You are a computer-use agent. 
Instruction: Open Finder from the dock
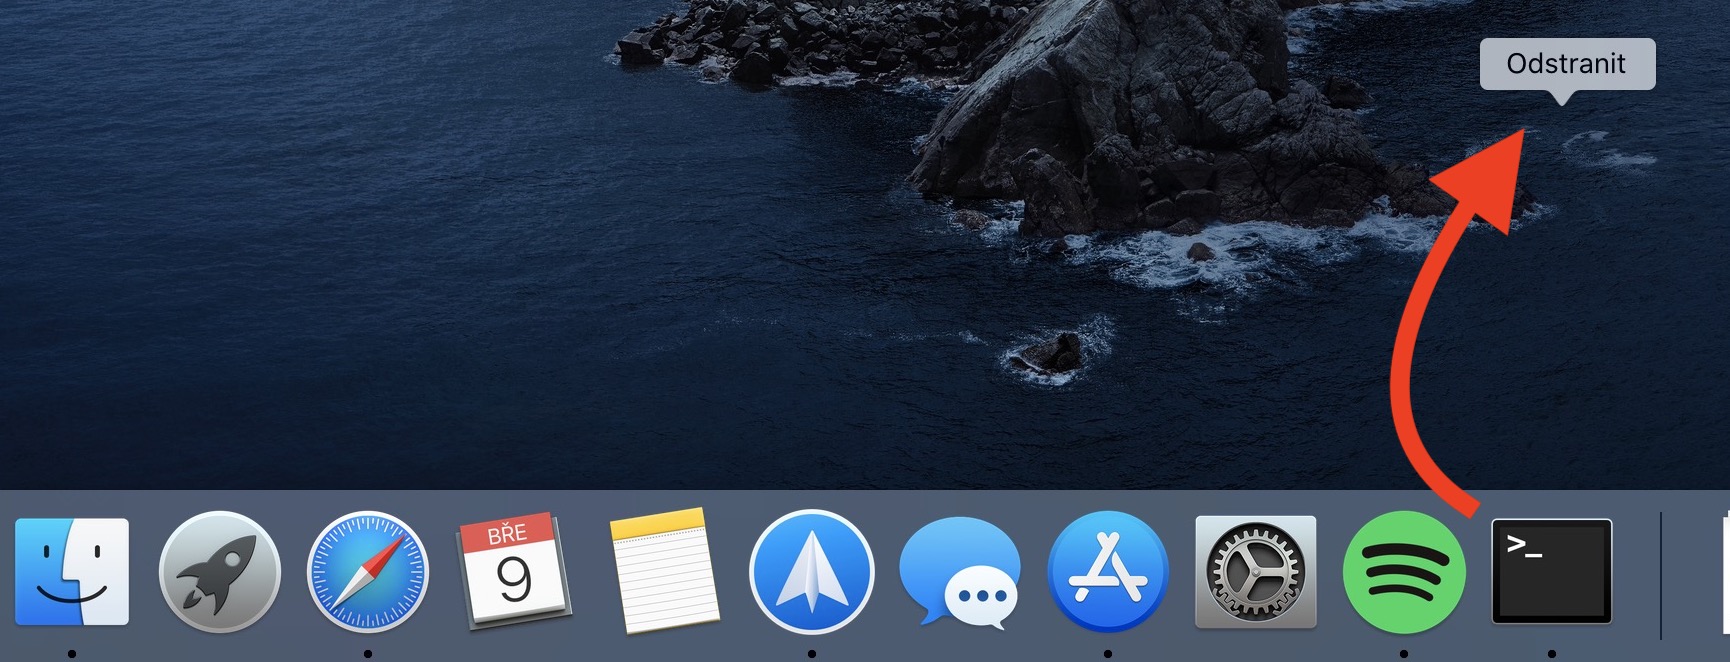click(72, 572)
